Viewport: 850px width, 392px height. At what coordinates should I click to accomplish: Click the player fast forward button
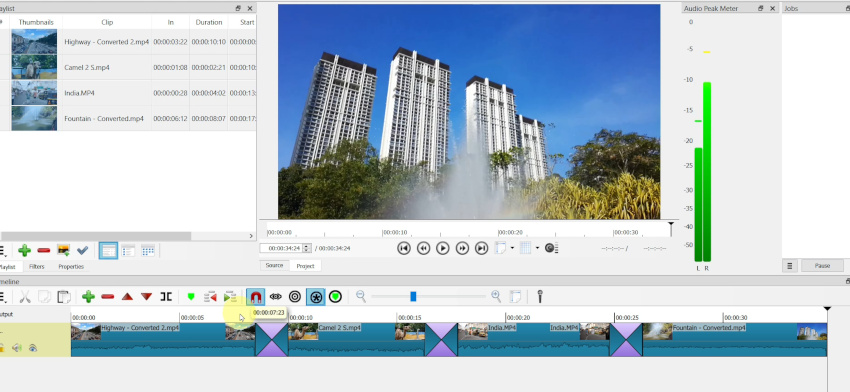coord(462,248)
